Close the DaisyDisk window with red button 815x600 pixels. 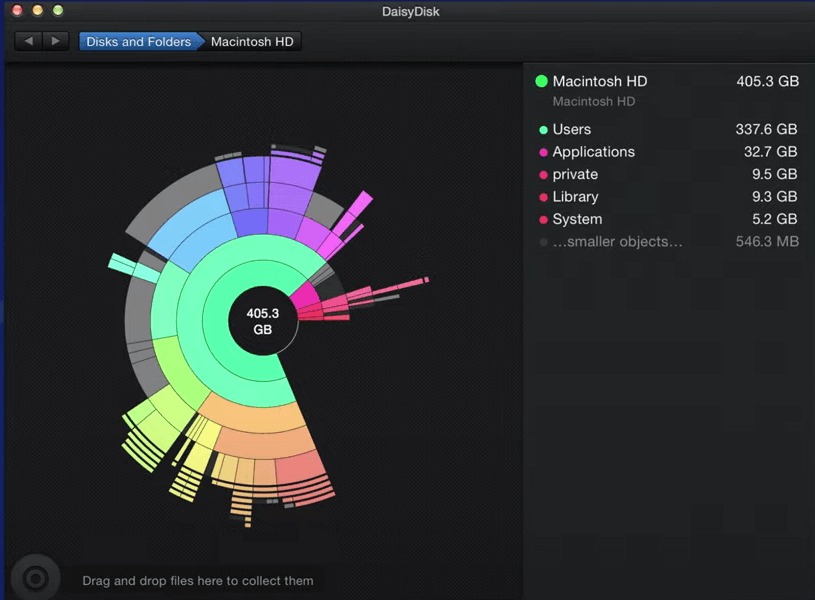17,10
